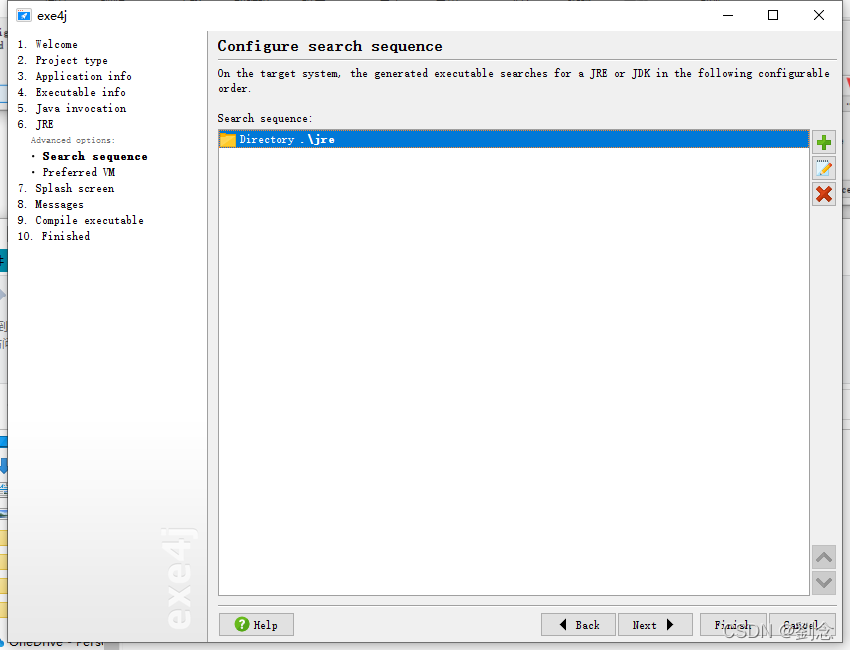
Task: Select the Directory .\jre list row
Action: click(x=513, y=139)
